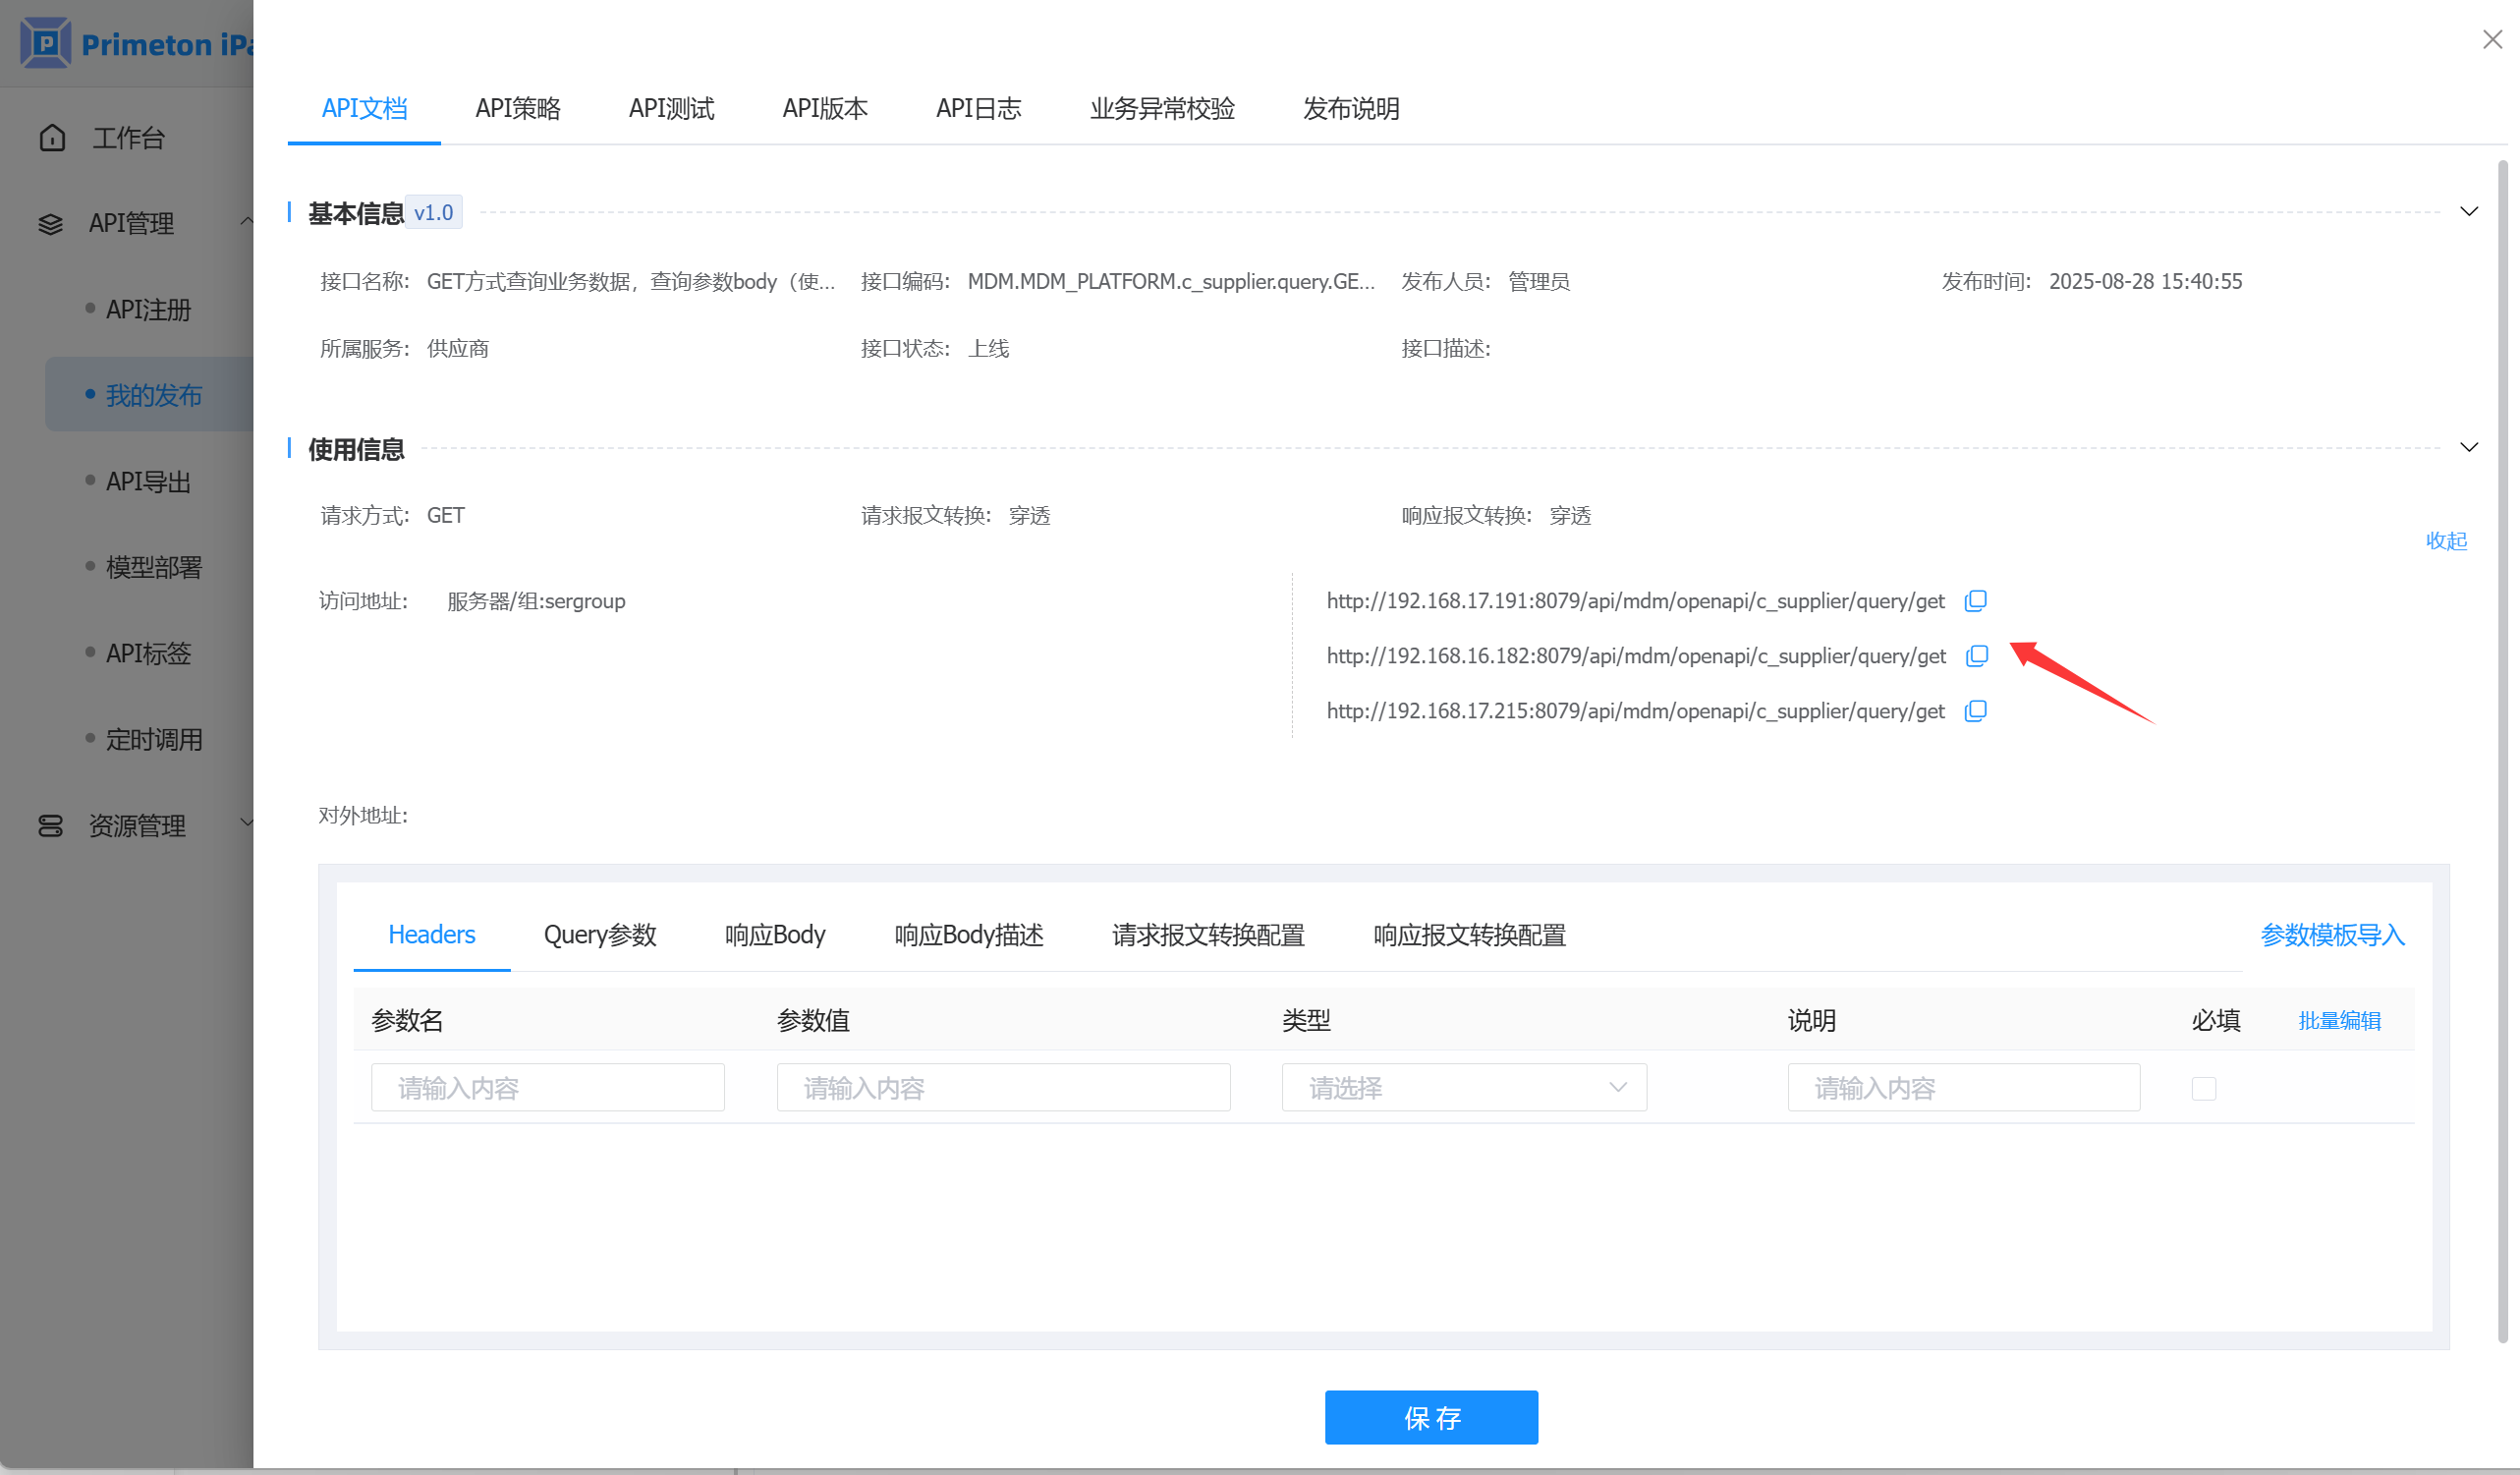
Task: Check the 必填 checkbox in Headers row
Action: click(2203, 1088)
